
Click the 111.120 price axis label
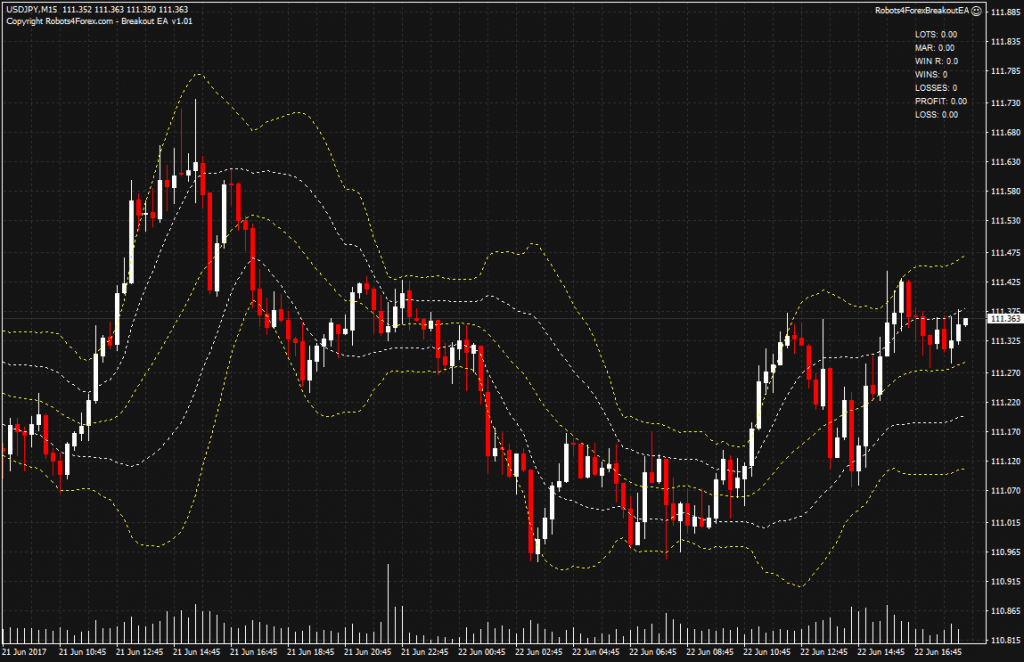click(1006, 461)
